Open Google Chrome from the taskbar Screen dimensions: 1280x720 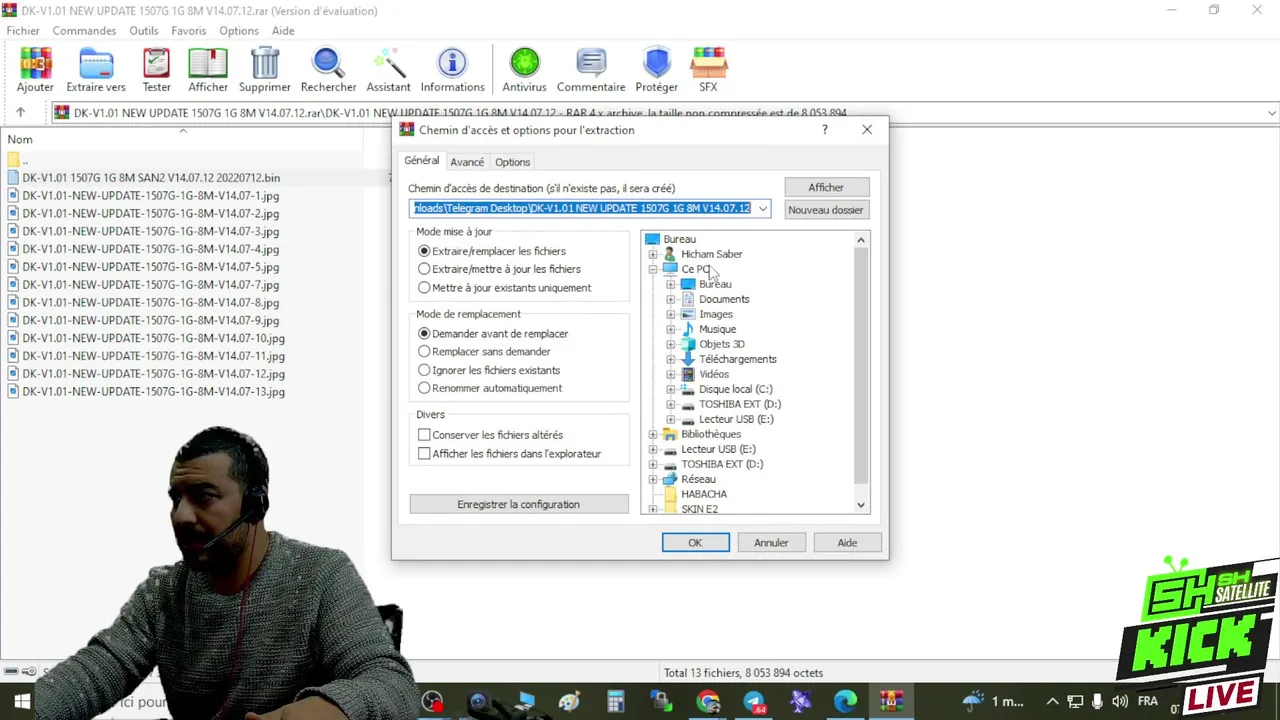709,702
